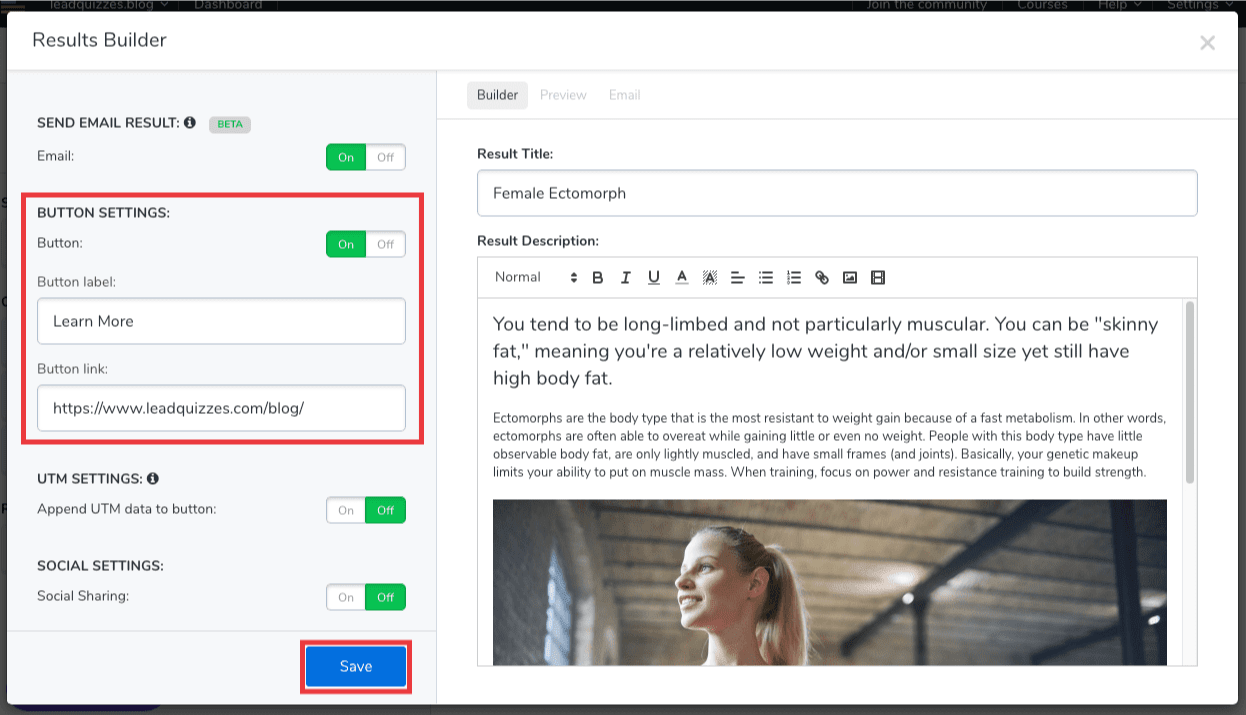Click info icon beside Send Email Result
This screenshot has height=715, width=1246.
click(x=190, y=122)
